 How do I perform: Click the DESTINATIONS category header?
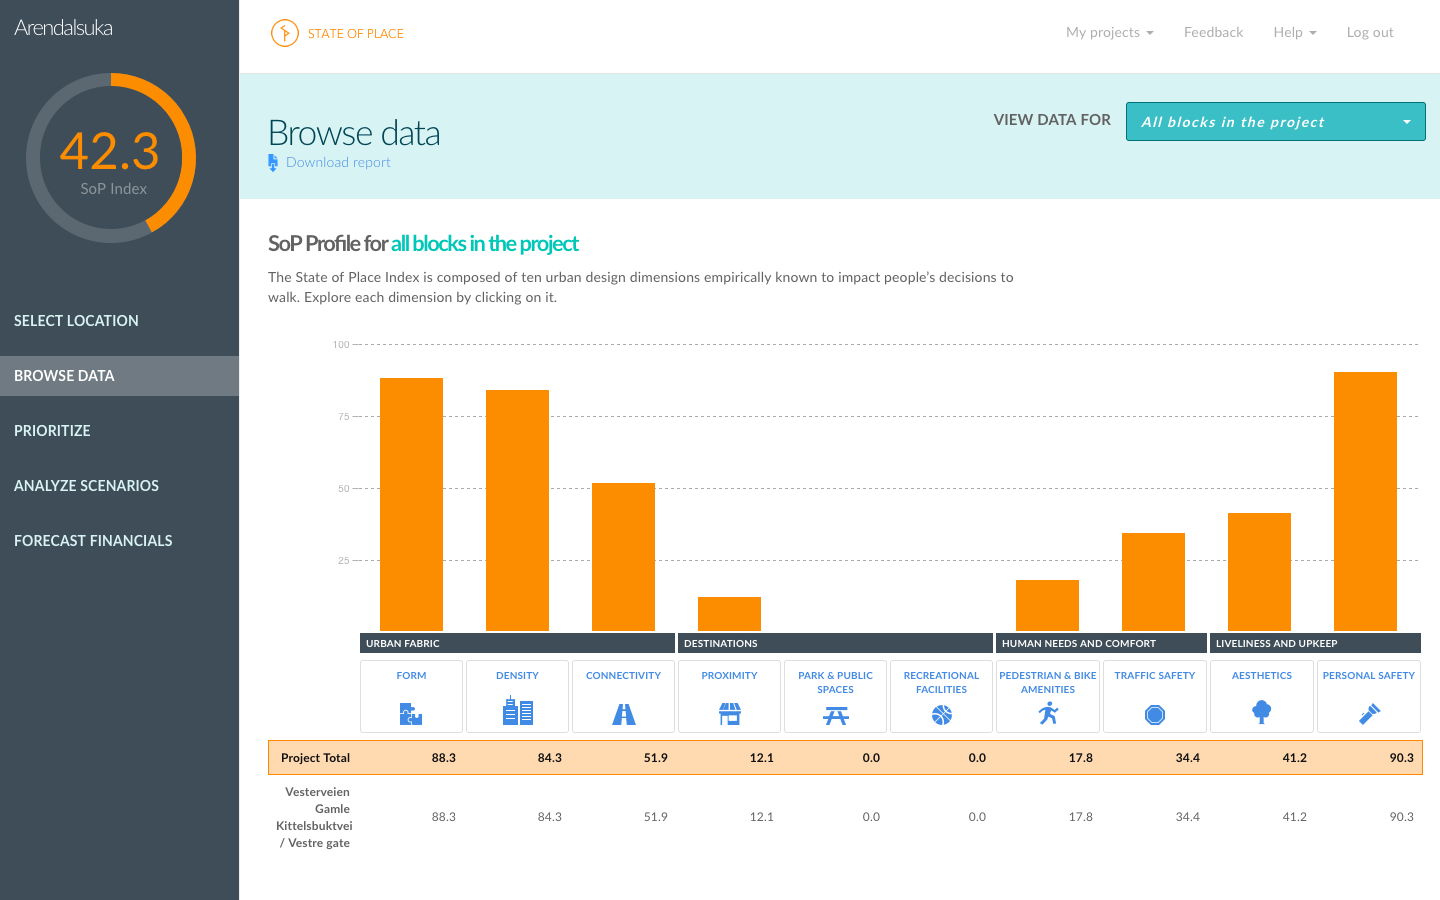(x=835, y=643)
